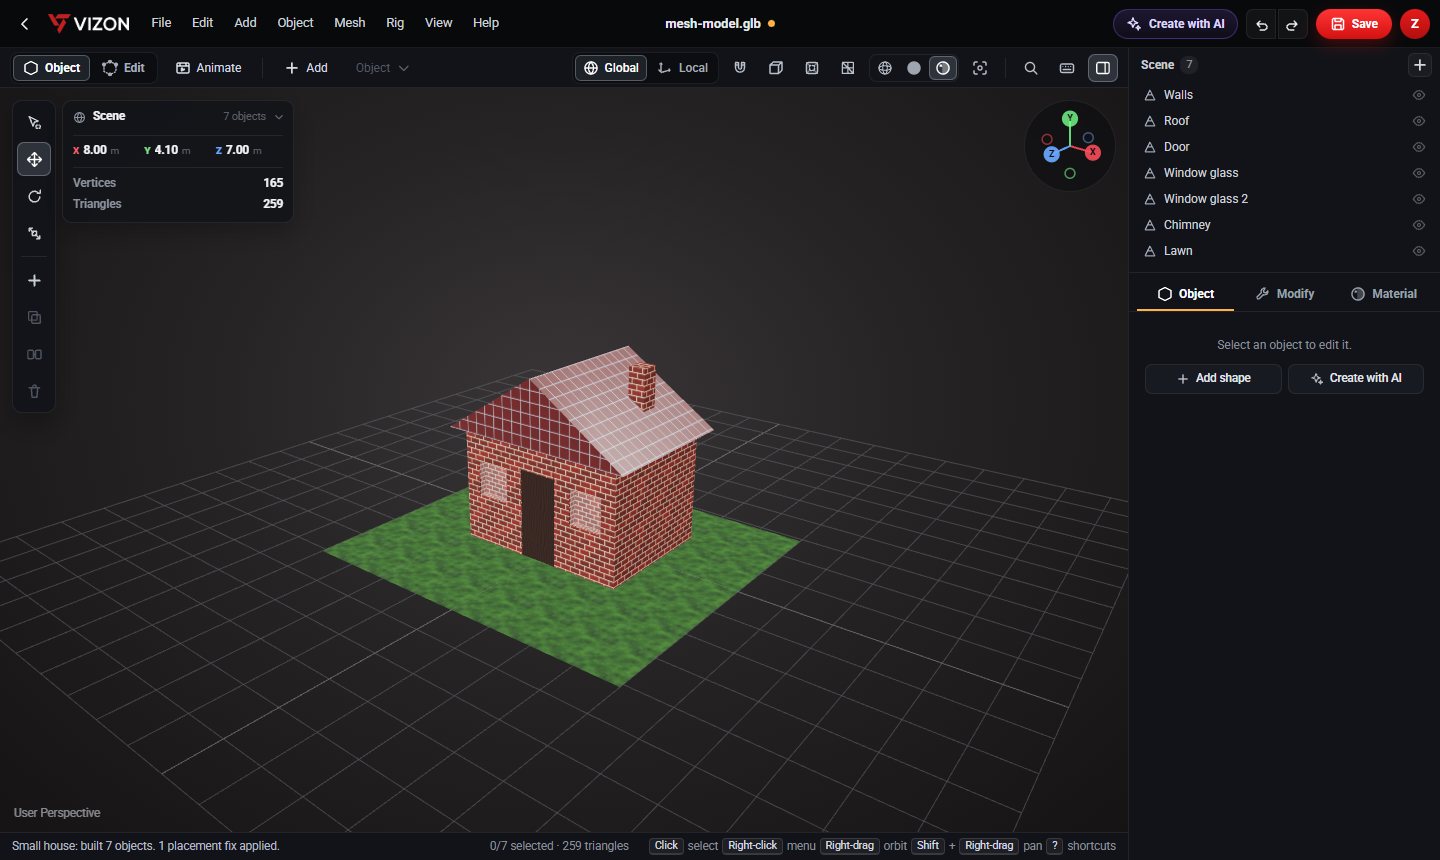Open the keyboard shortcuts icon in toolbar
Image resolution: width=1440 pixels, height=860 pixels.
tap(1067, 68)
